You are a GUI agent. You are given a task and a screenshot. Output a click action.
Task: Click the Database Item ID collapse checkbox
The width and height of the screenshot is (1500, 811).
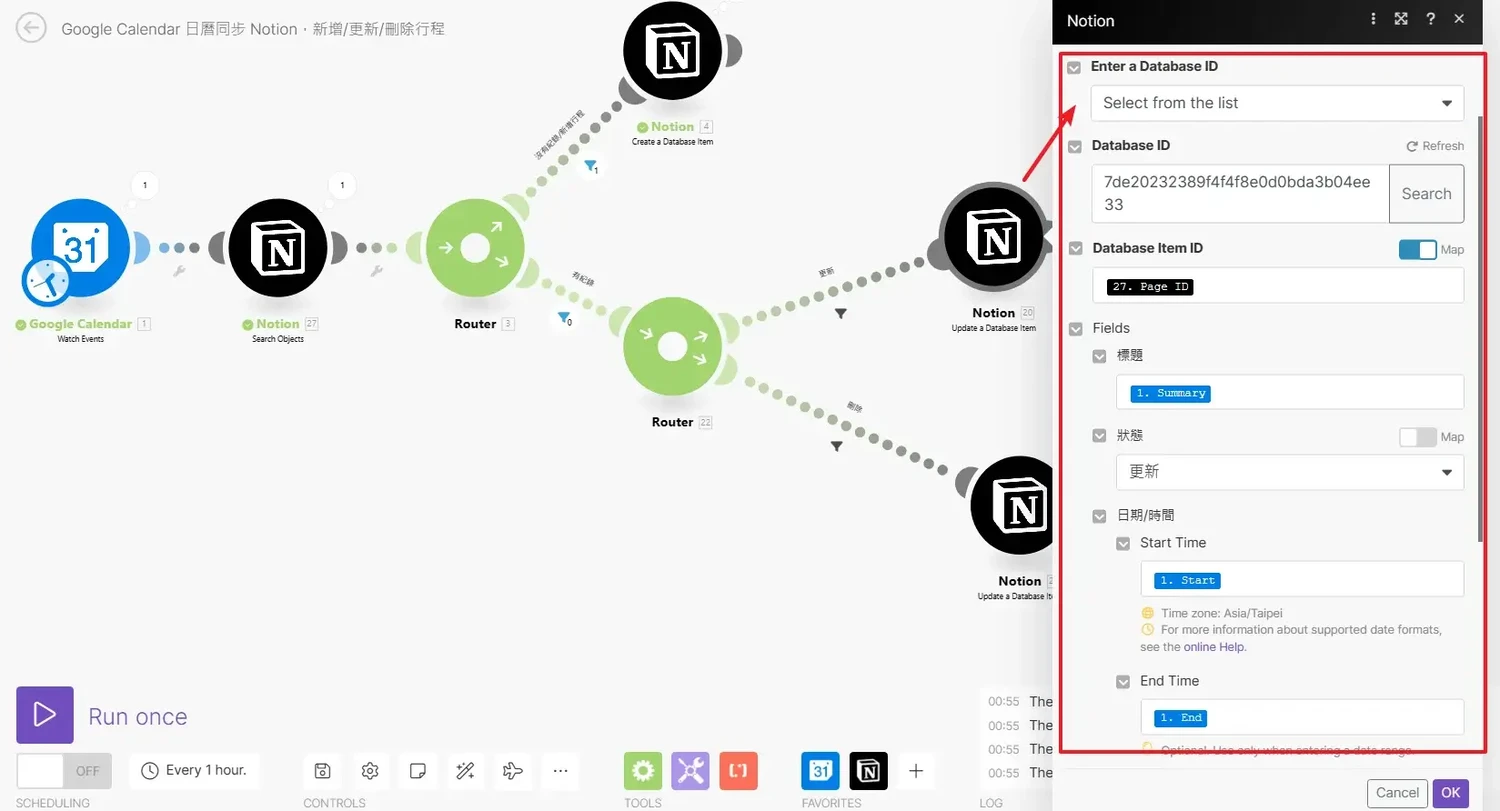click(1075, 248)
